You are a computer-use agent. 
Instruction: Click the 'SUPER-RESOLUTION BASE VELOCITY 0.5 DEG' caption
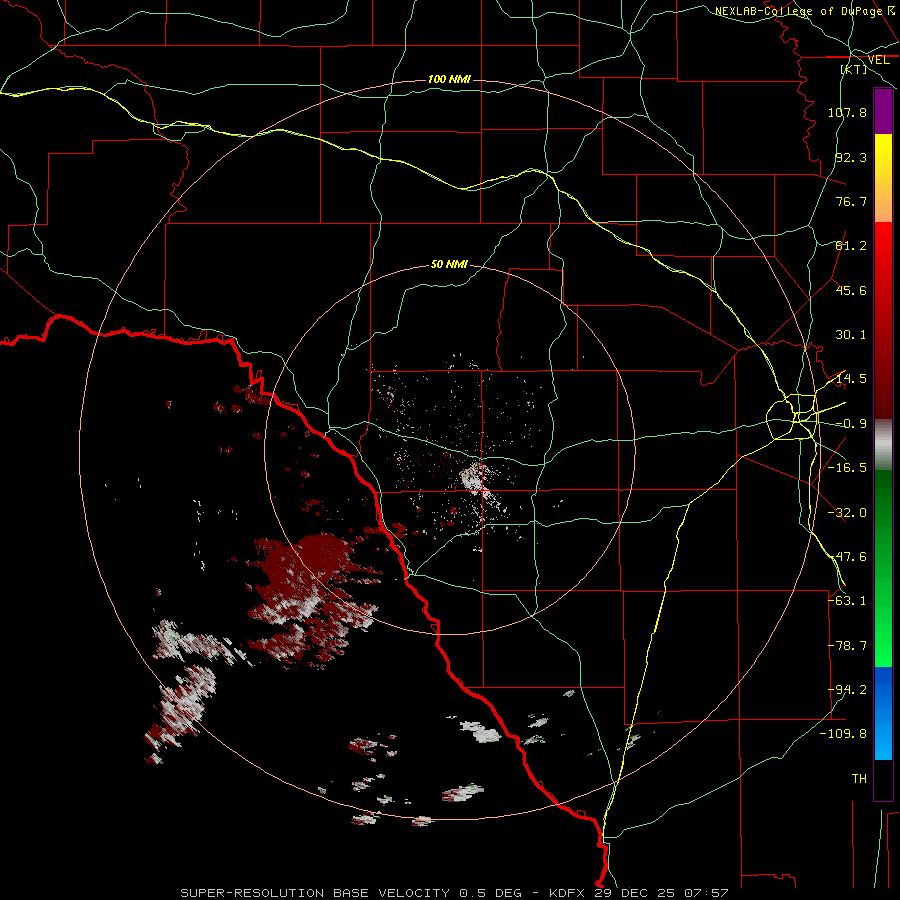351,893
